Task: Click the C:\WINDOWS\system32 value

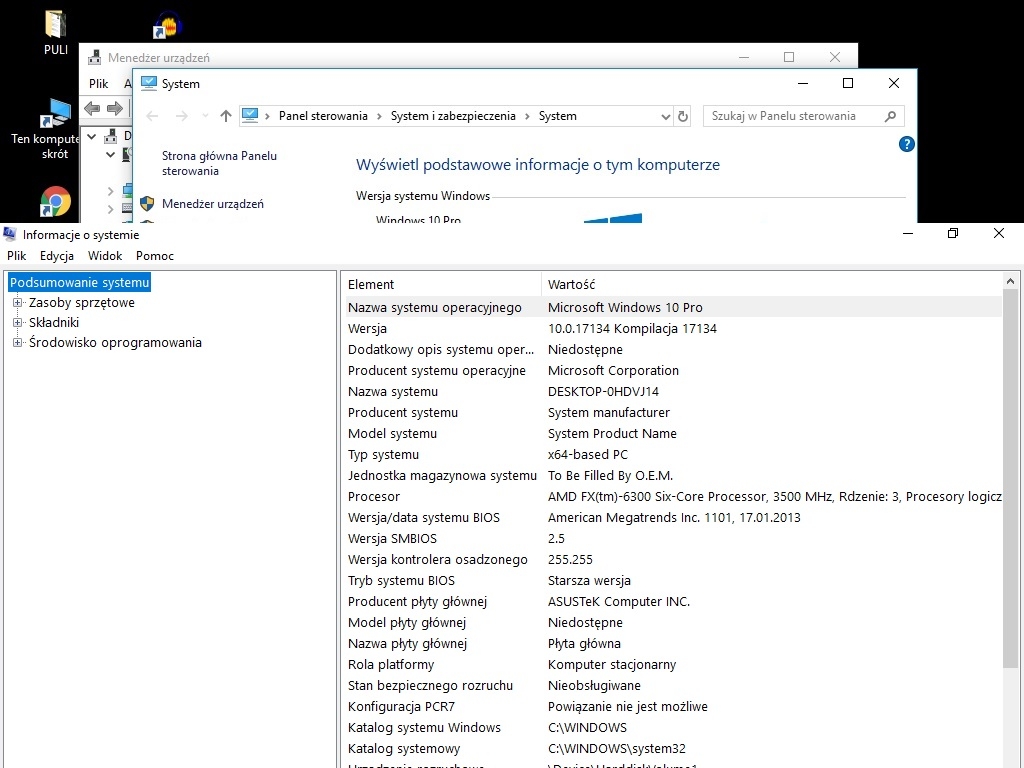Action: pyautogui.click(x=617, y=748)
